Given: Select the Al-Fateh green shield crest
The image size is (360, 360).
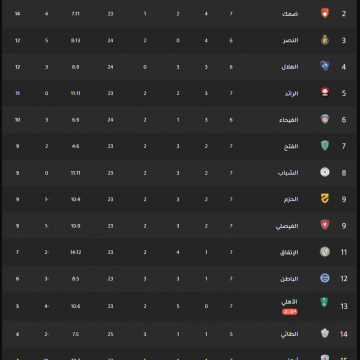Looking at the screenshot, I should coord(325,146).
